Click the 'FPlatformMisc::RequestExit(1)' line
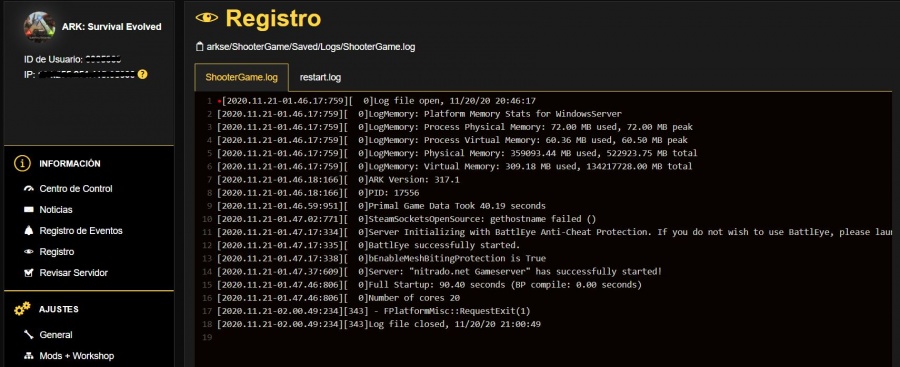The height and width of the screenshot is (367, 900). tap(374, 311)
